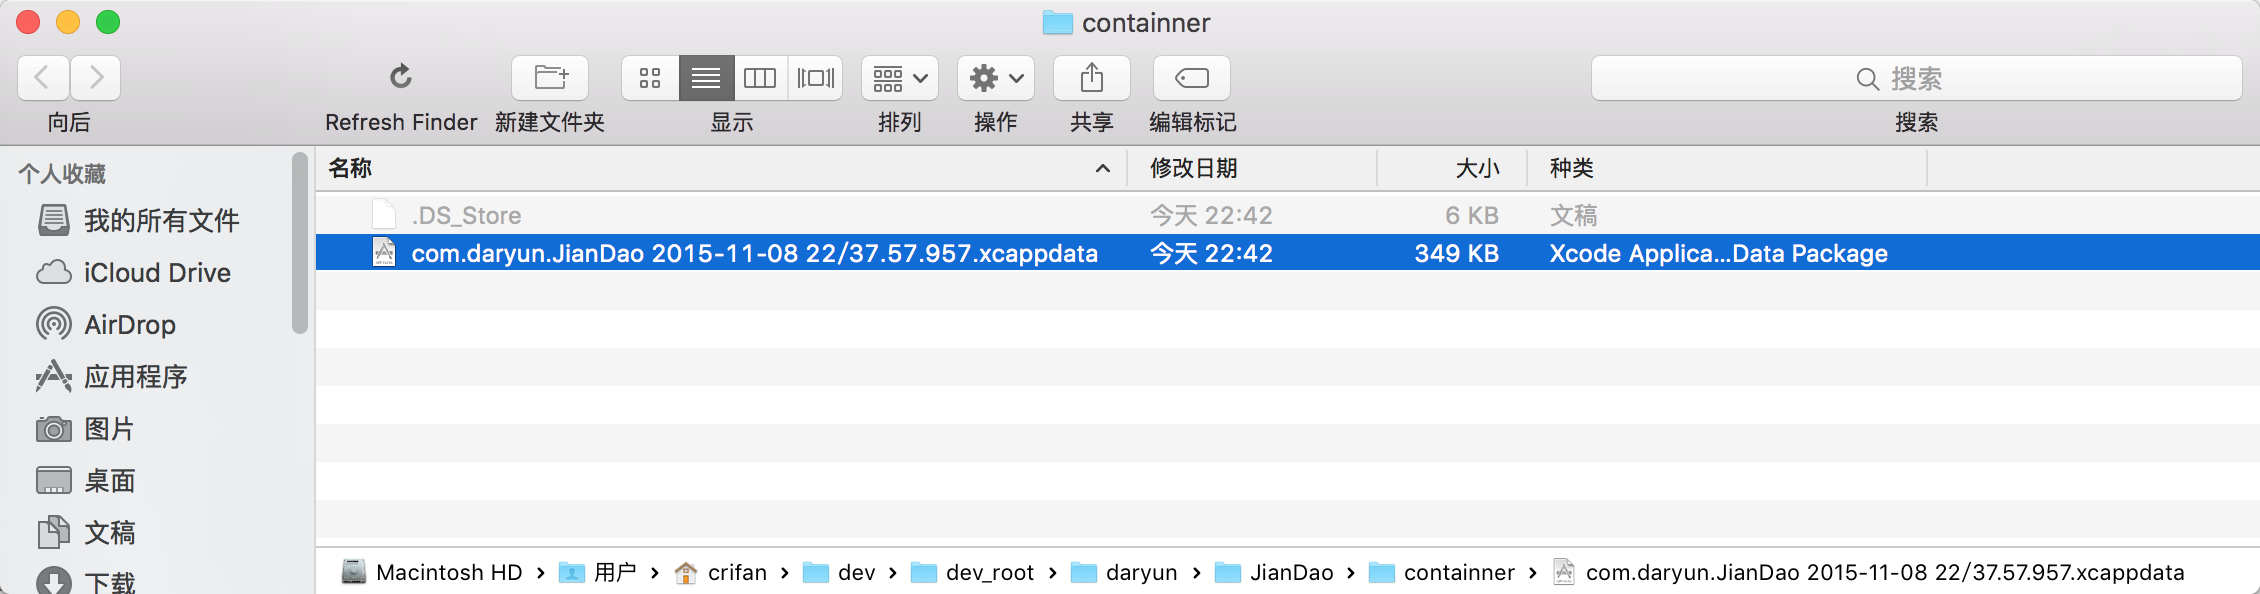Screen dimensions: 2260x594
Task: Switch to icon view mode
Action: tap(650, 77)
